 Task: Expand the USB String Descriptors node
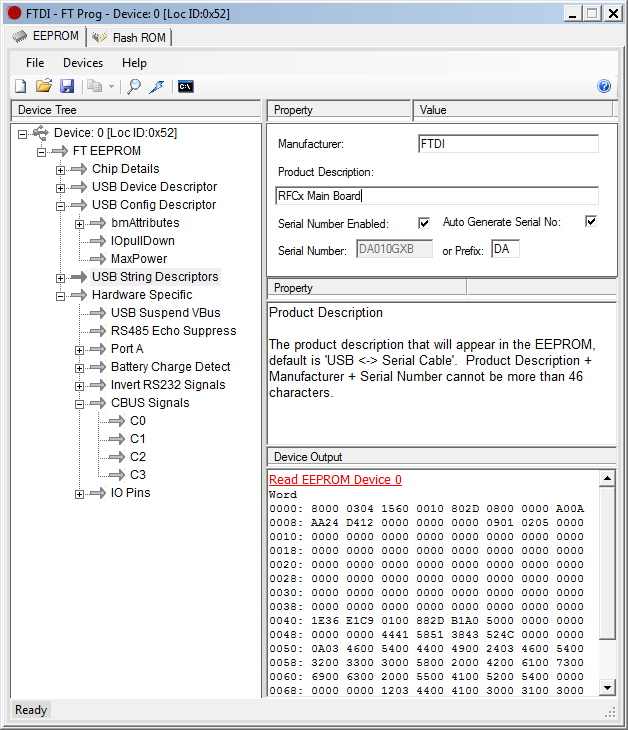click(x=61, y=278)
